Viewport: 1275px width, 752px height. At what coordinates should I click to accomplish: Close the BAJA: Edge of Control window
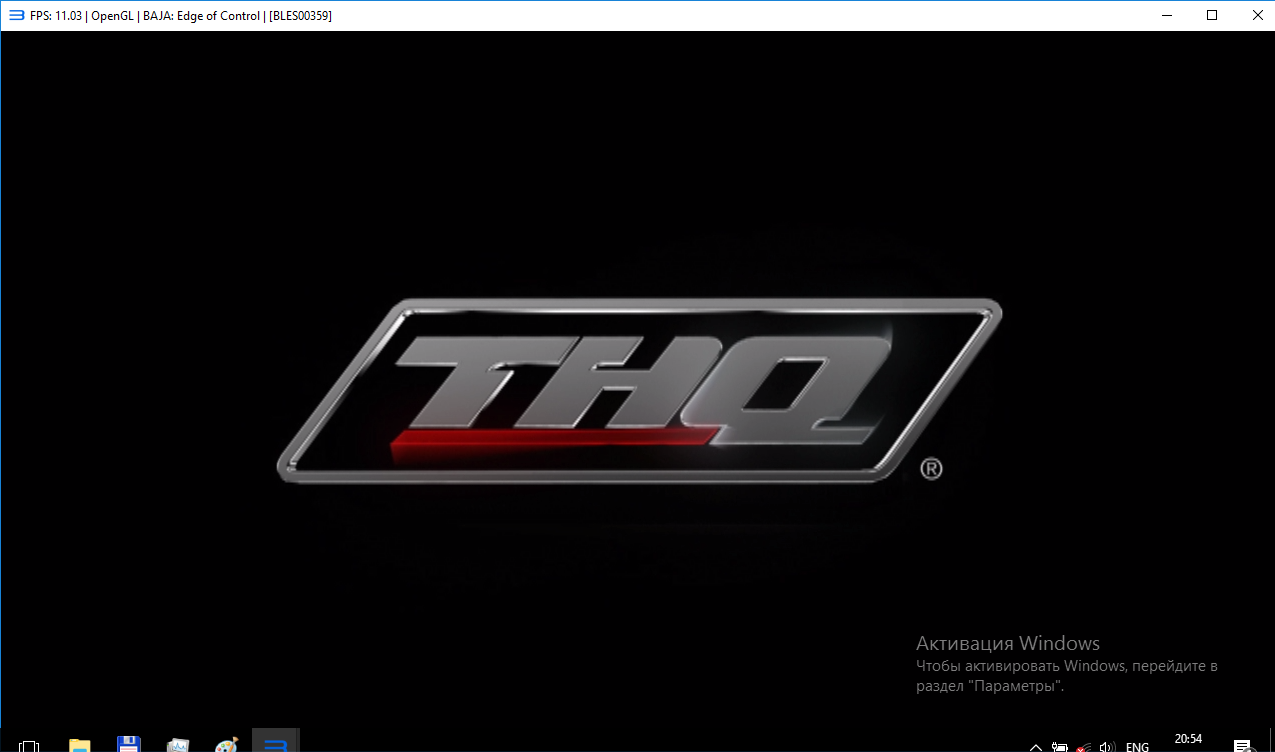pyautogui.click(x=1256, y=15)
